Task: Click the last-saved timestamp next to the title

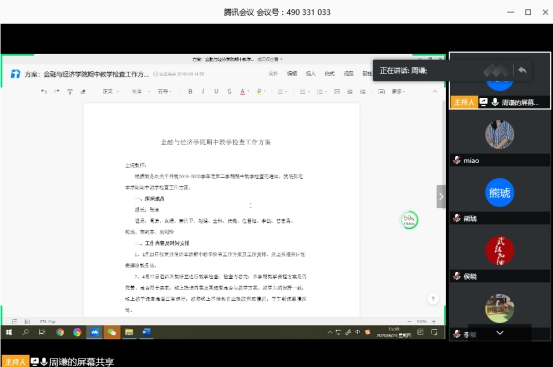Action: (179, 74)
